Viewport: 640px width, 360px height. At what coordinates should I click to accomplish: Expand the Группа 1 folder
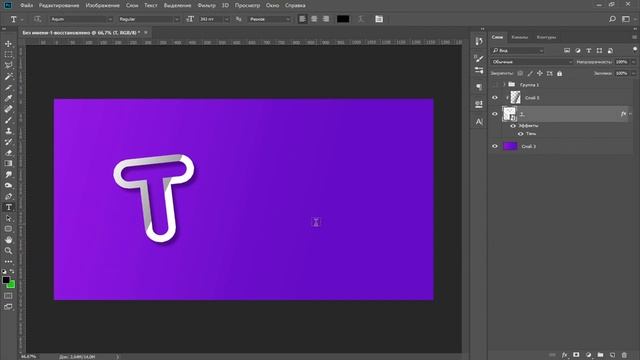504,85
